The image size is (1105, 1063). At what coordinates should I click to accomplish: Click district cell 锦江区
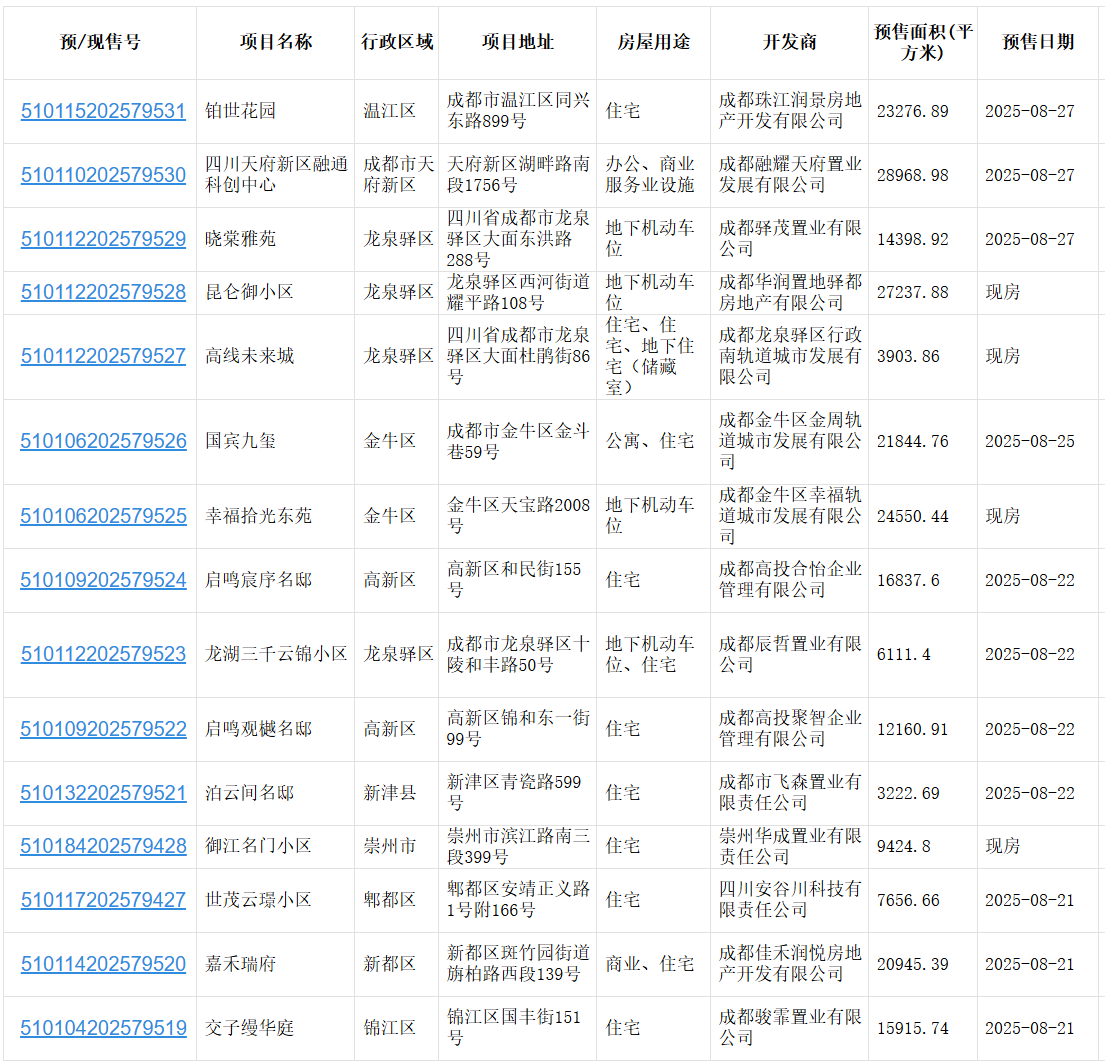coord(389,1028)
